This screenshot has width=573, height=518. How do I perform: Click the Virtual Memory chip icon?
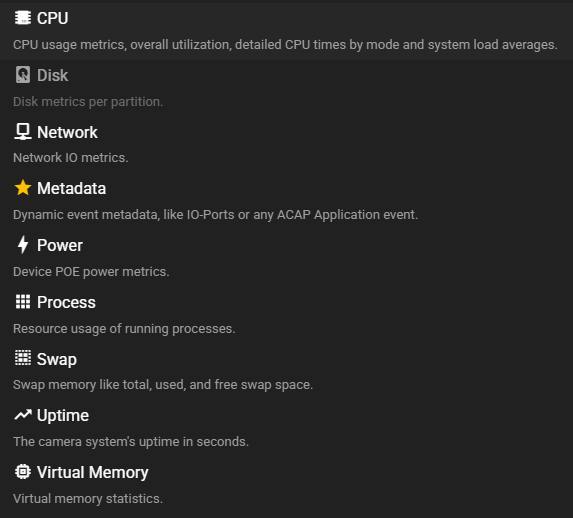pos(23,472)
